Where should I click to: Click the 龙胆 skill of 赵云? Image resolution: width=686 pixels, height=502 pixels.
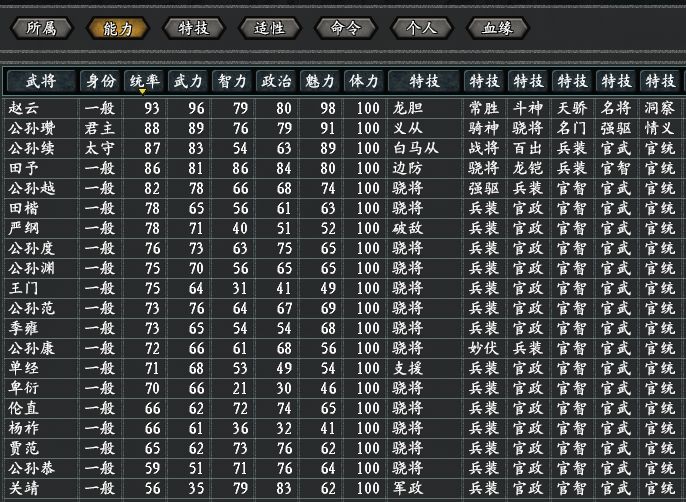(x=408, y=108)
